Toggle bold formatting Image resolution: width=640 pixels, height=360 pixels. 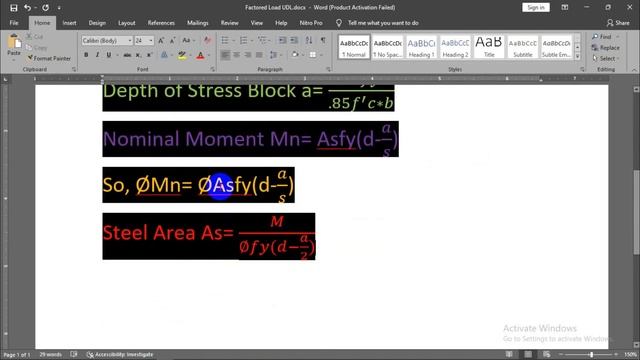coord(86,55)
